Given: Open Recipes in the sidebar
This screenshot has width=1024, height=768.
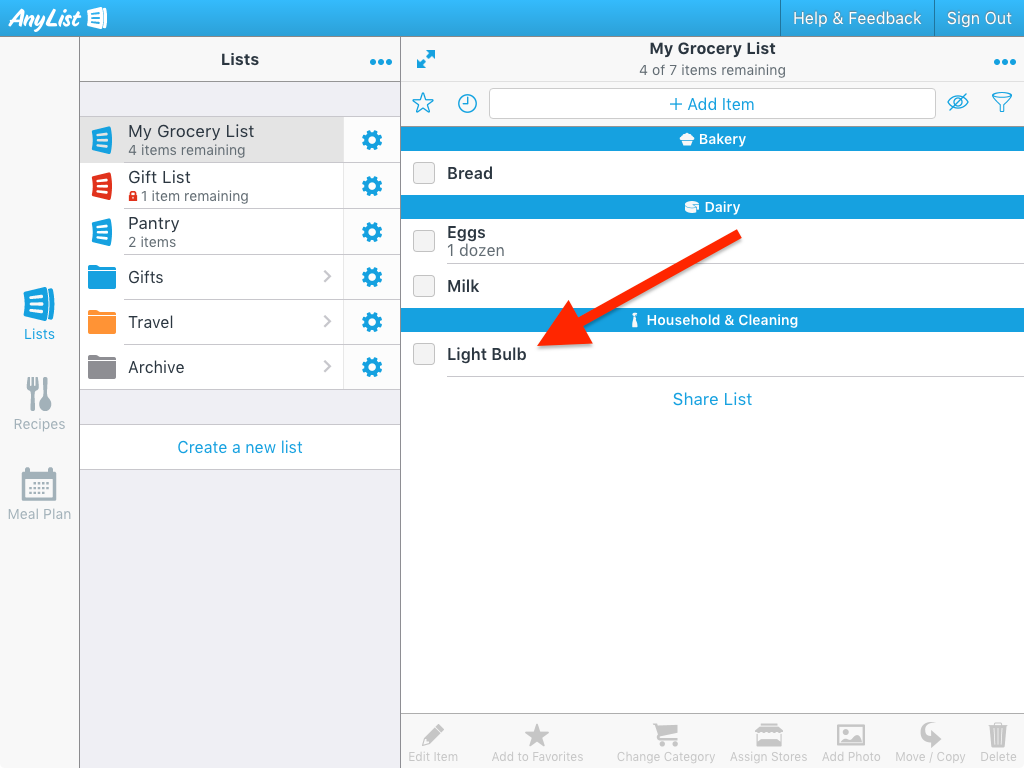Looking at the screenshot, I should (x=39, y=404).
